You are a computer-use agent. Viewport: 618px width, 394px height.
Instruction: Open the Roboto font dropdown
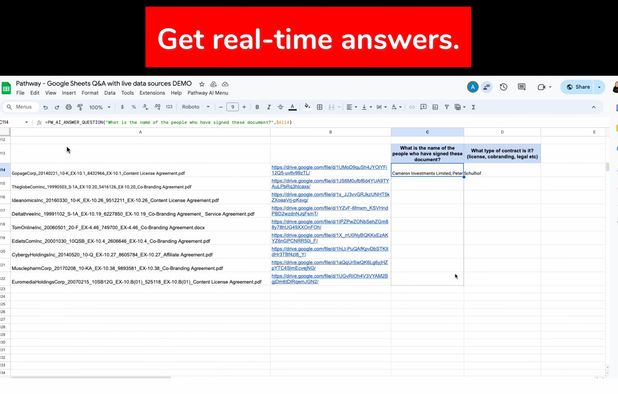196,107
